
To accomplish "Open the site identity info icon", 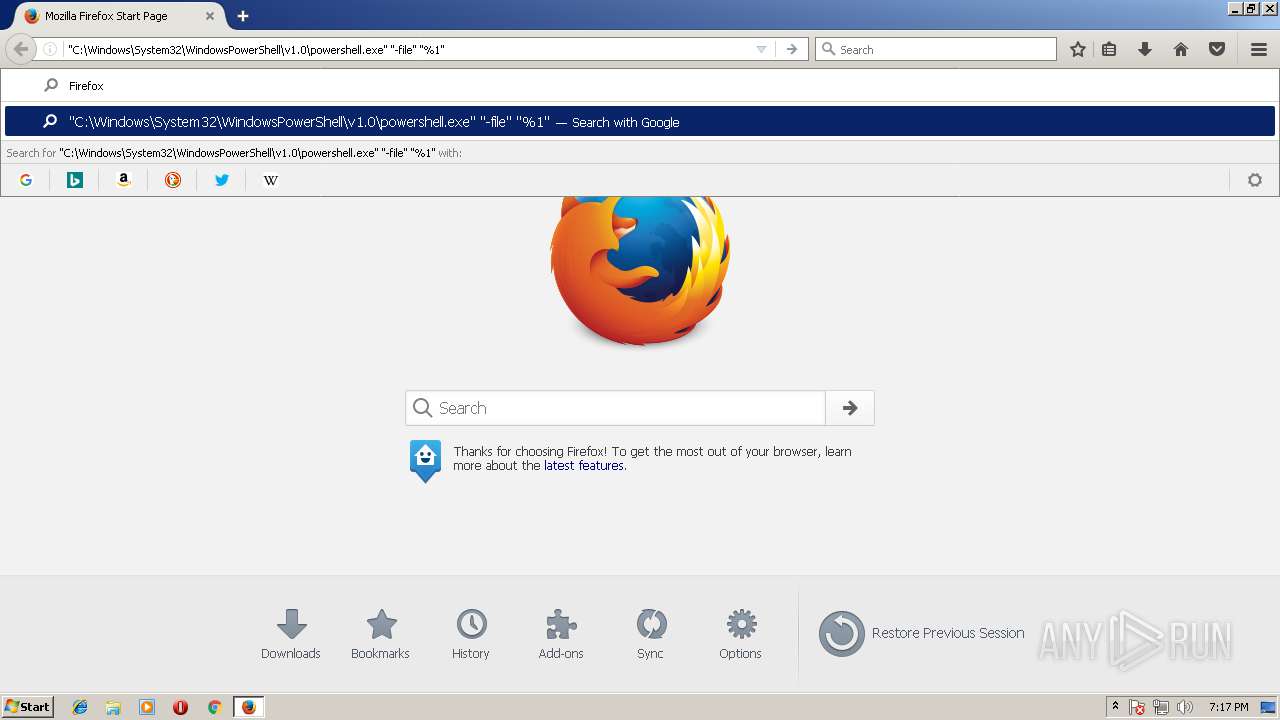I will tap(50, 49).
